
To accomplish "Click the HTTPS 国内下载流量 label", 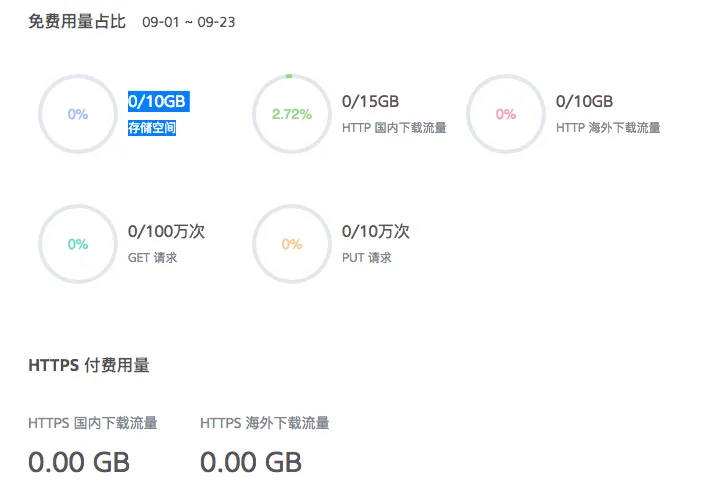I will 93,423.
